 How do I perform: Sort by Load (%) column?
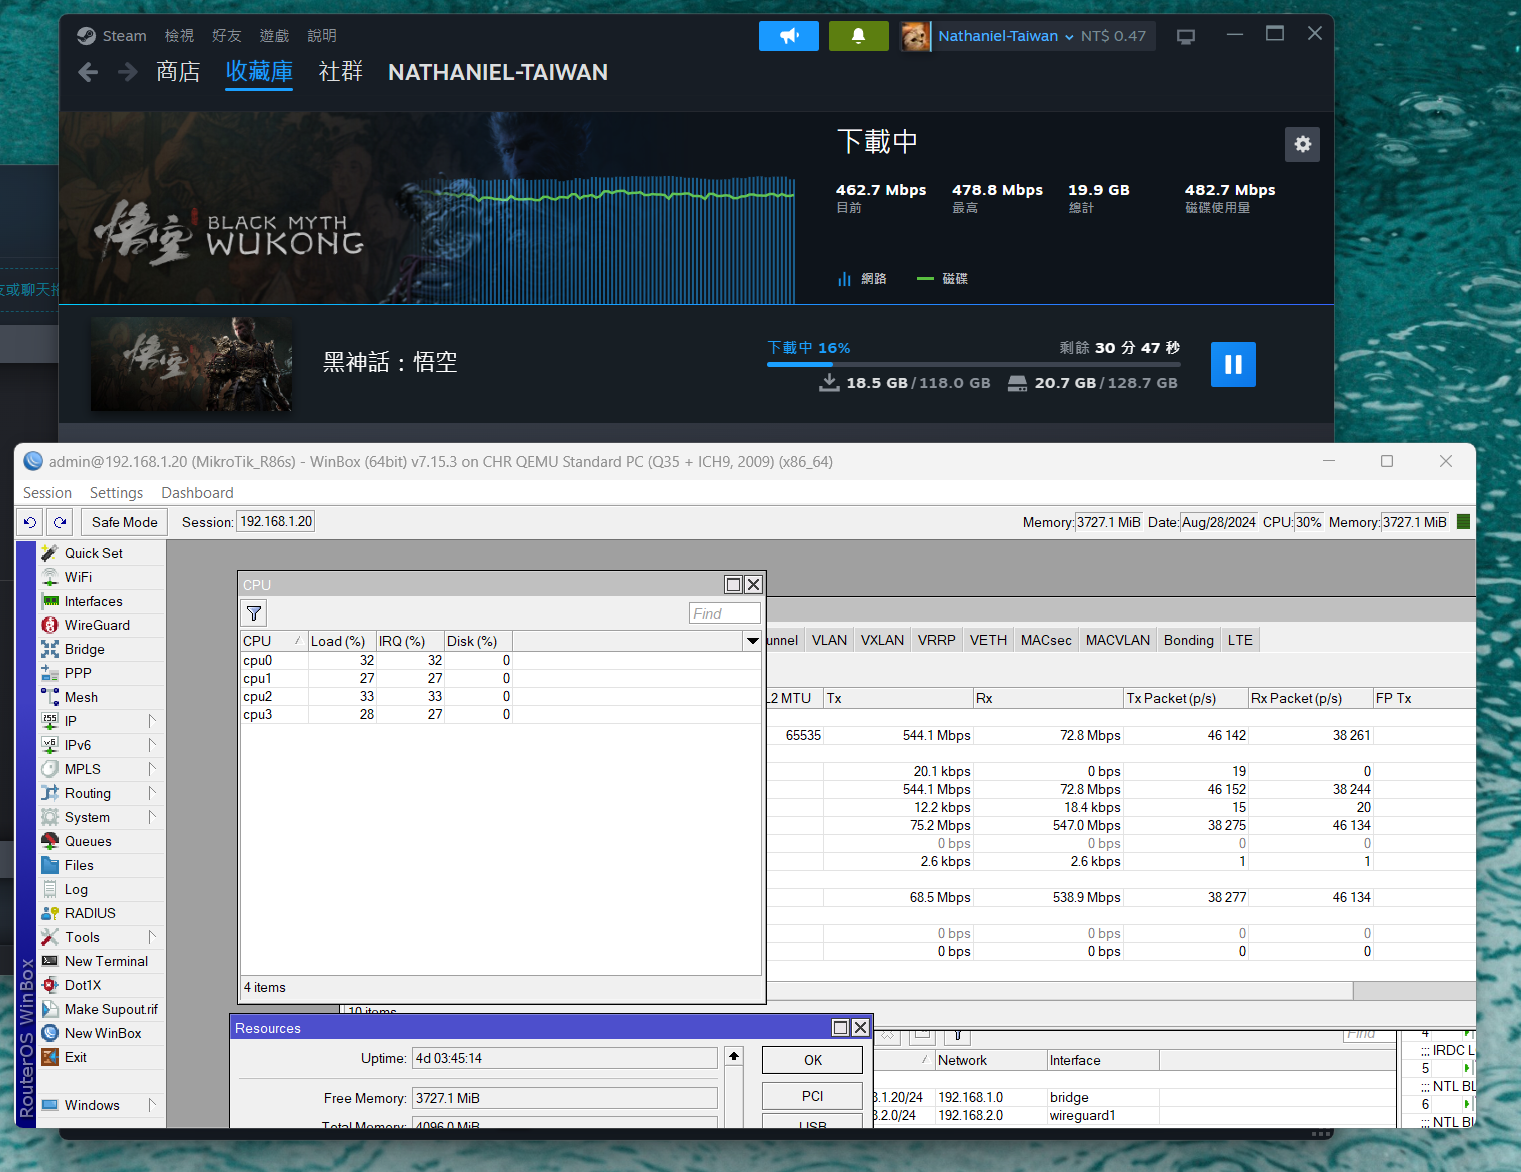coord(341,641)
